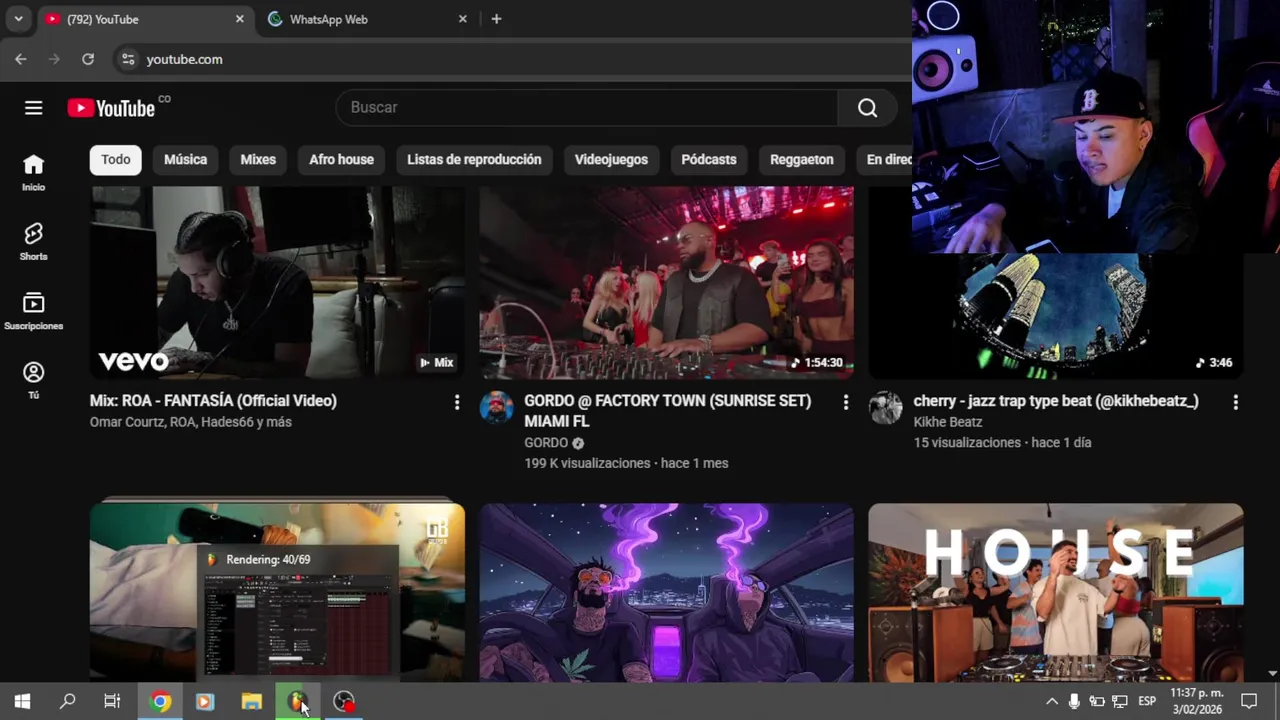The image size is (1280, 720).
Task: Open the HOUSE DJ set thumbnail
Action: click(x=1056, y=592)
